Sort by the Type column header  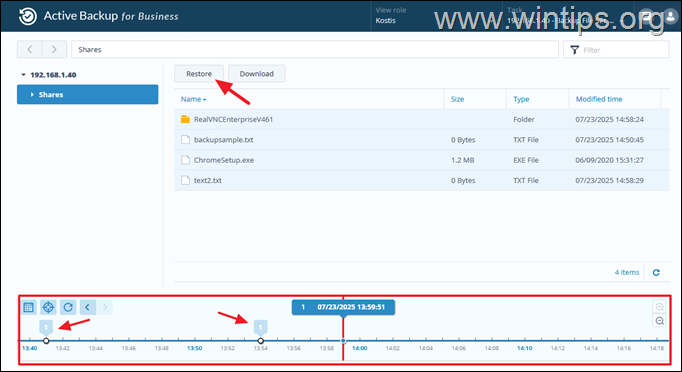(521, 99)
